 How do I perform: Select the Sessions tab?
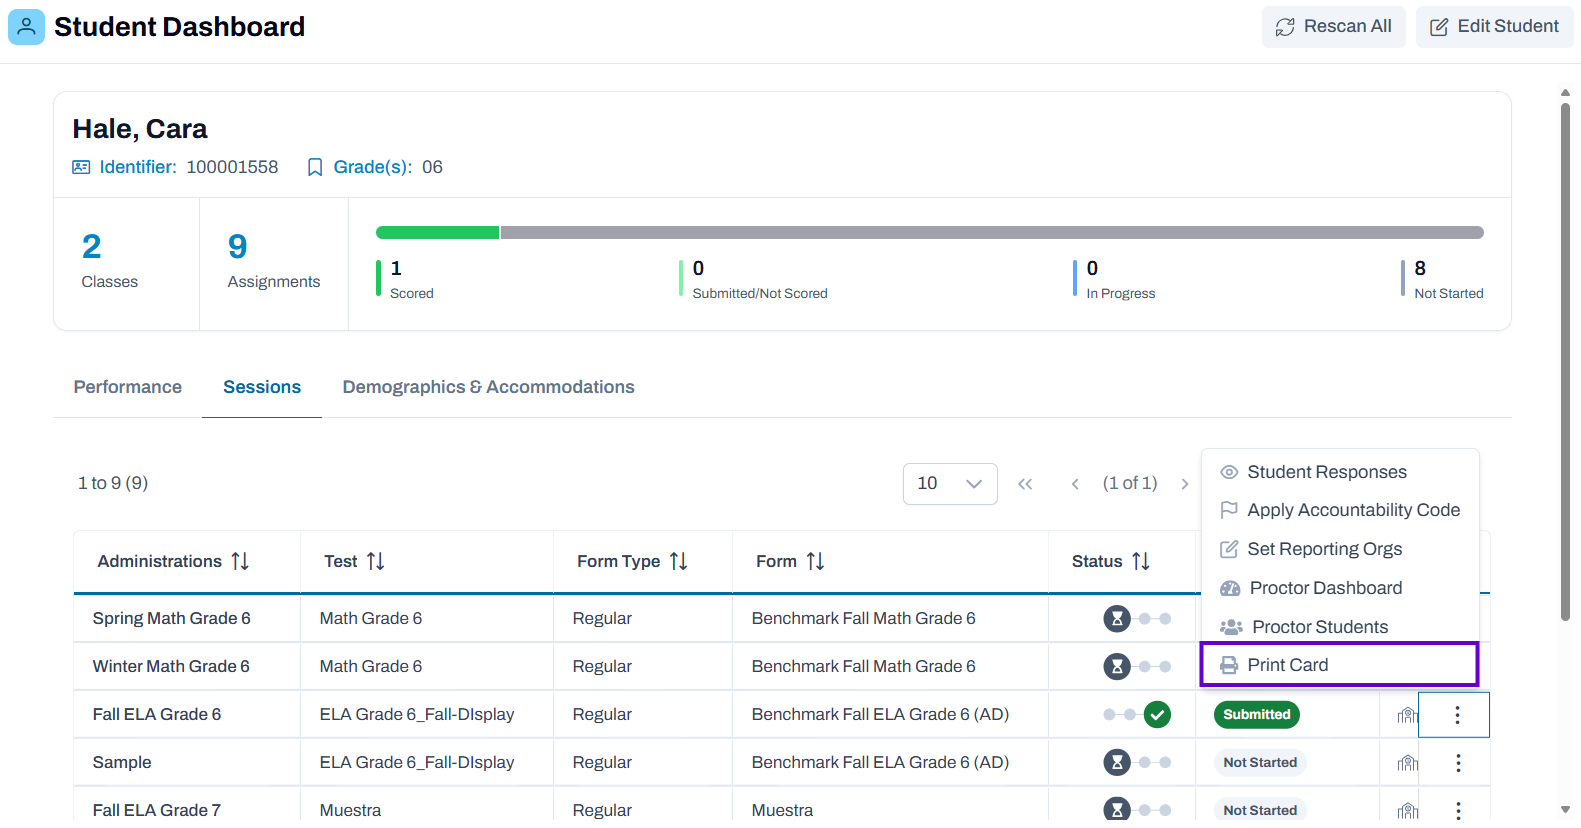click(262, 387)
